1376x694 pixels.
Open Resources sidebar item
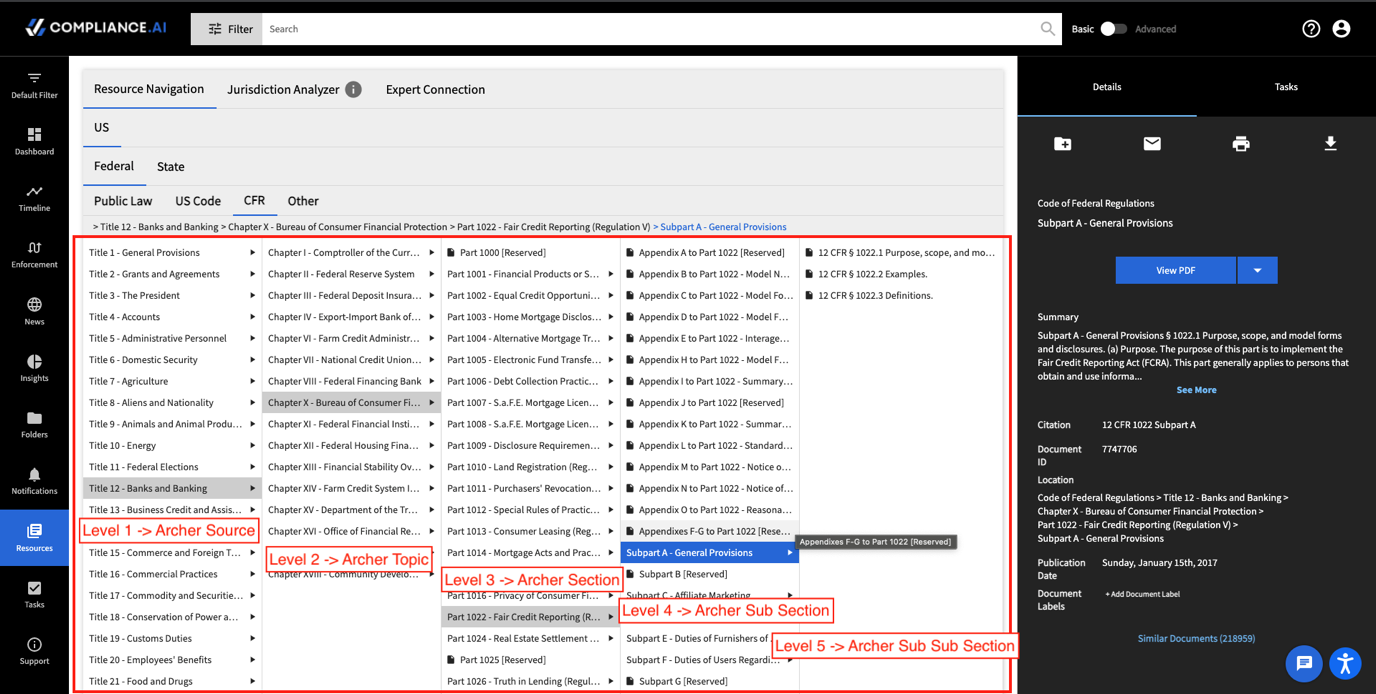click(x=34, y=538)
